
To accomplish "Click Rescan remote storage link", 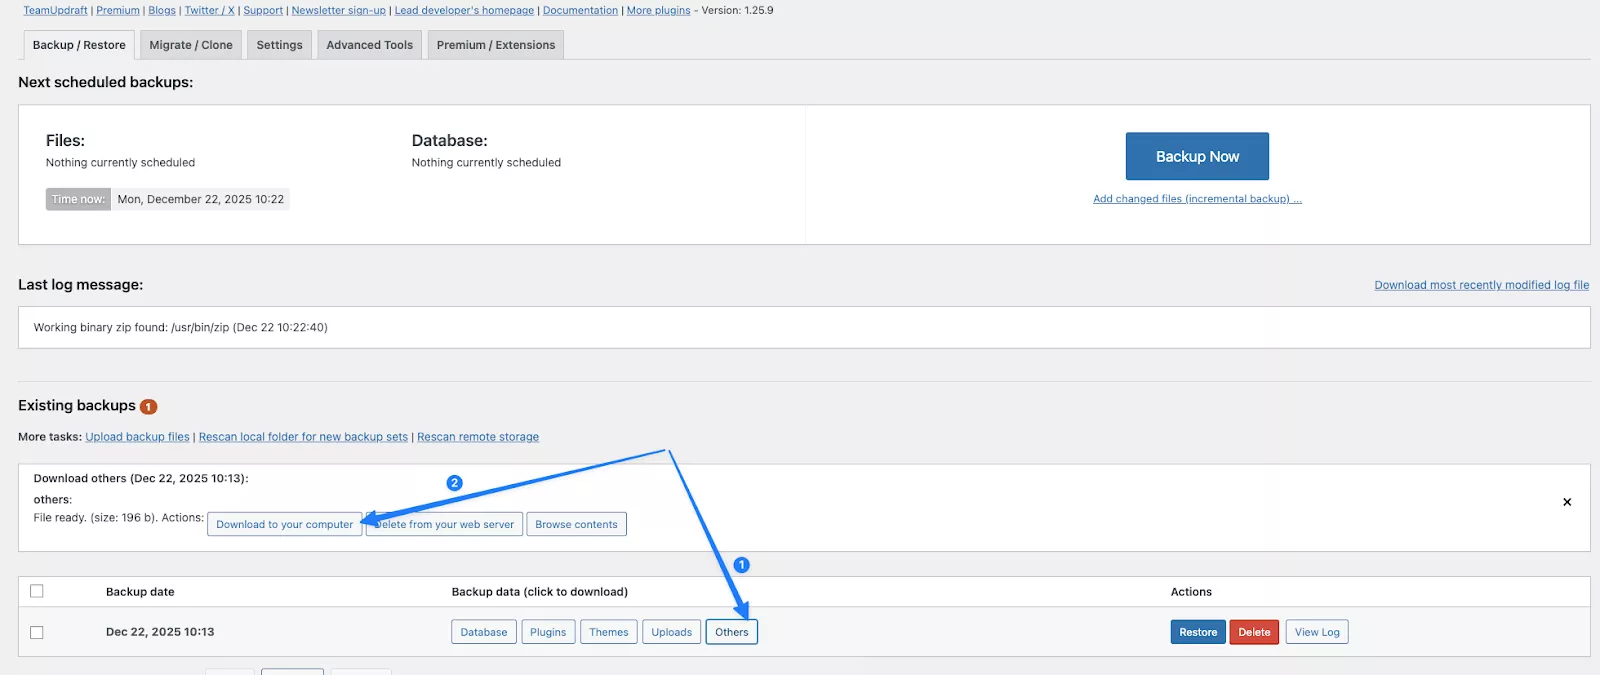I will [x=478, y=437].
